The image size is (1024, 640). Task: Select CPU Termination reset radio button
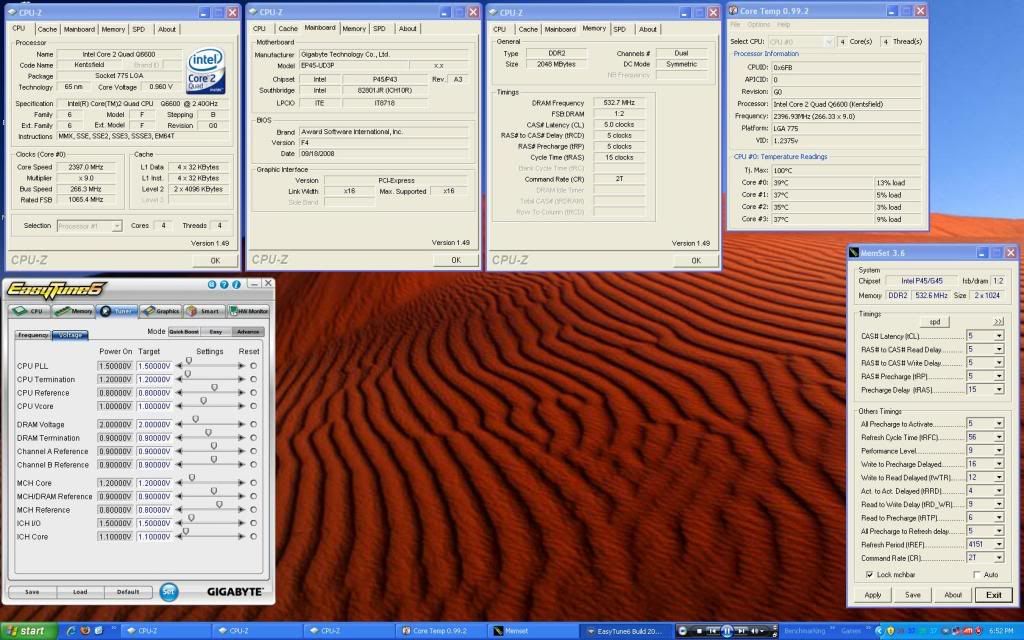click(253, 379)
